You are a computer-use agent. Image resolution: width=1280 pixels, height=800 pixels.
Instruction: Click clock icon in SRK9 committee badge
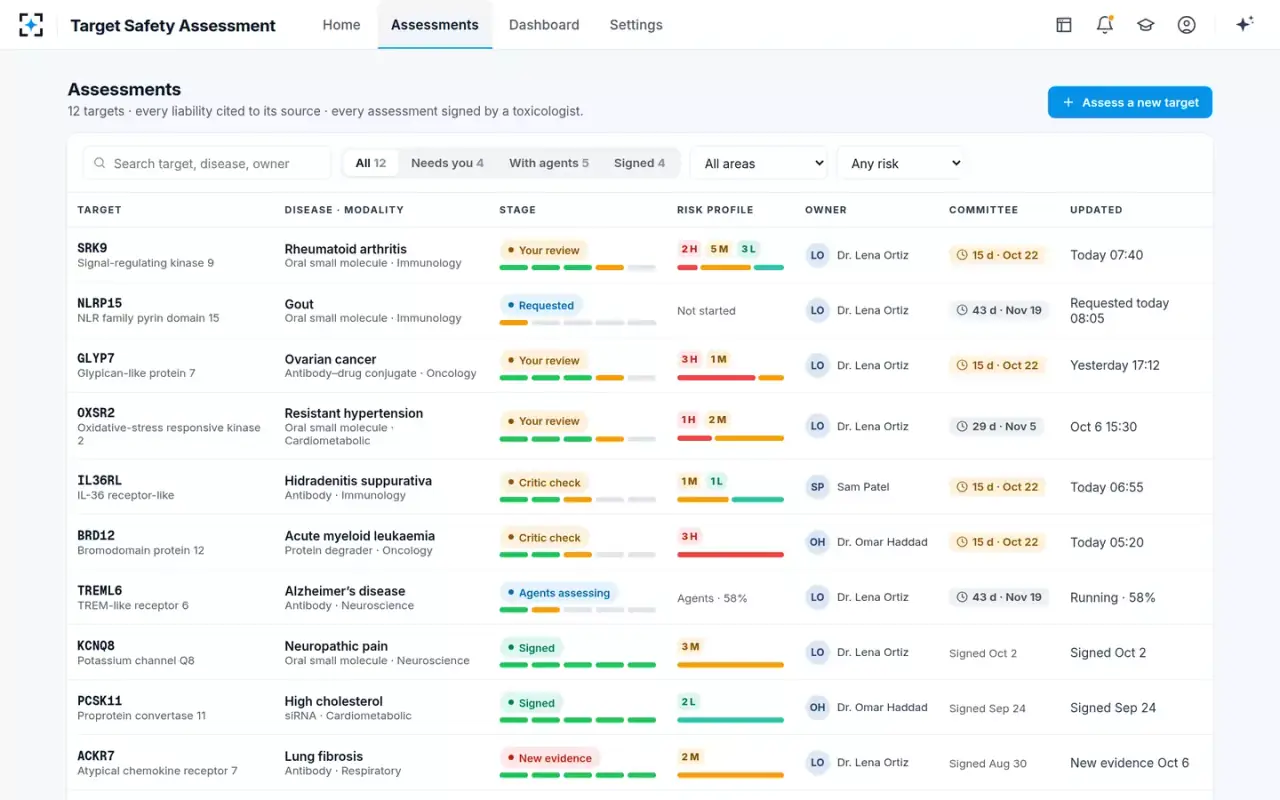coord(962,255)
